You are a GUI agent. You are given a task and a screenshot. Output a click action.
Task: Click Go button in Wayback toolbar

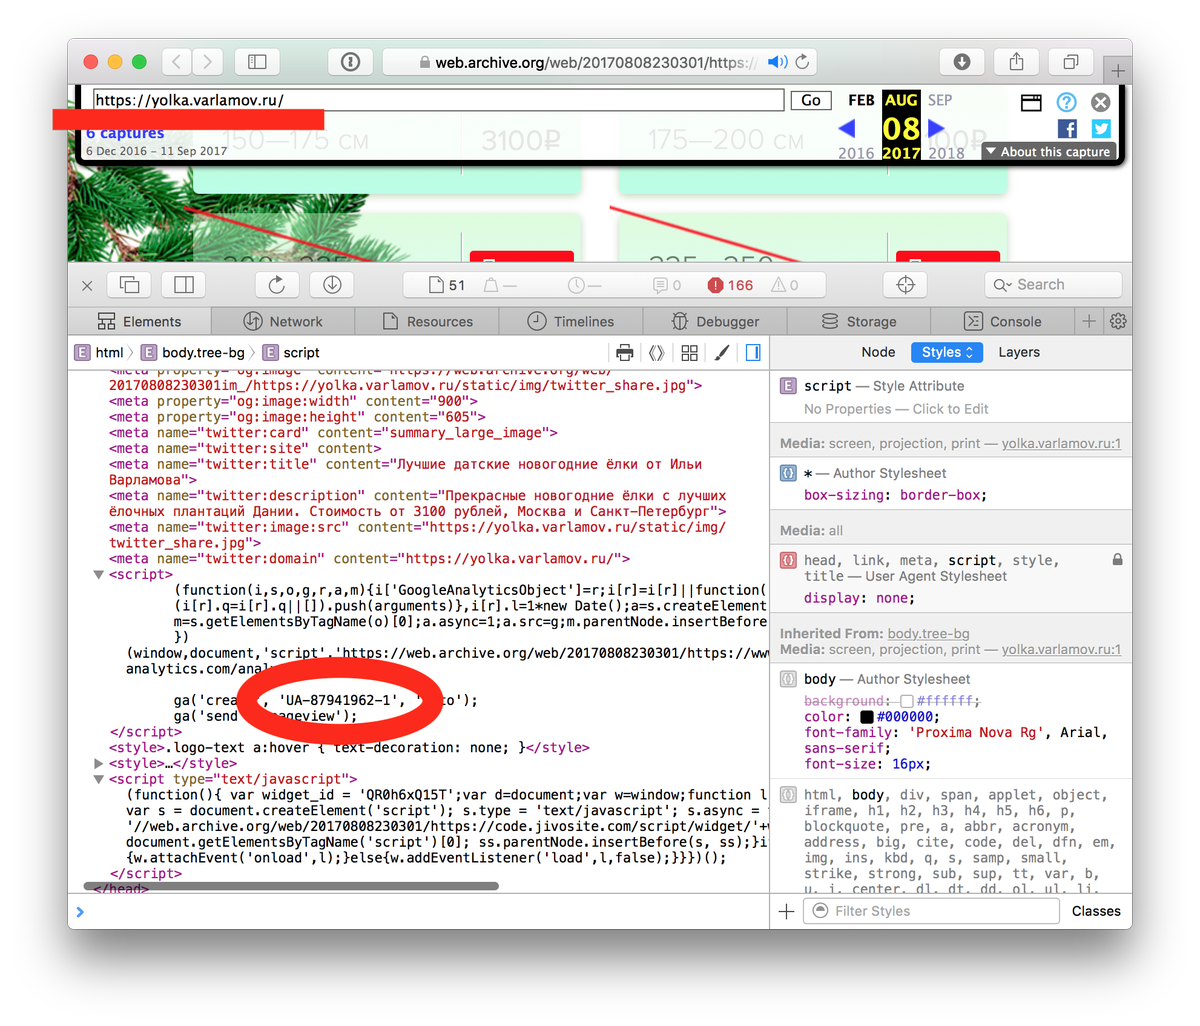pyautogui.click(x=811, y=100)
